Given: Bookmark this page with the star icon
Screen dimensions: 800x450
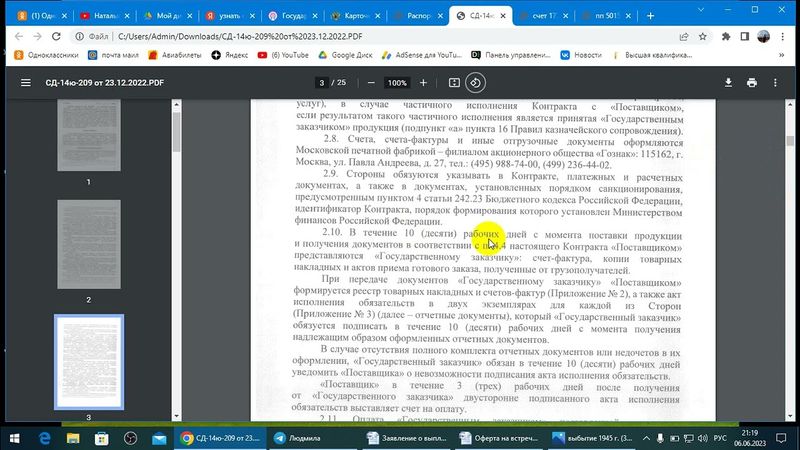Looking at the screenshot, I should [703, 36].
